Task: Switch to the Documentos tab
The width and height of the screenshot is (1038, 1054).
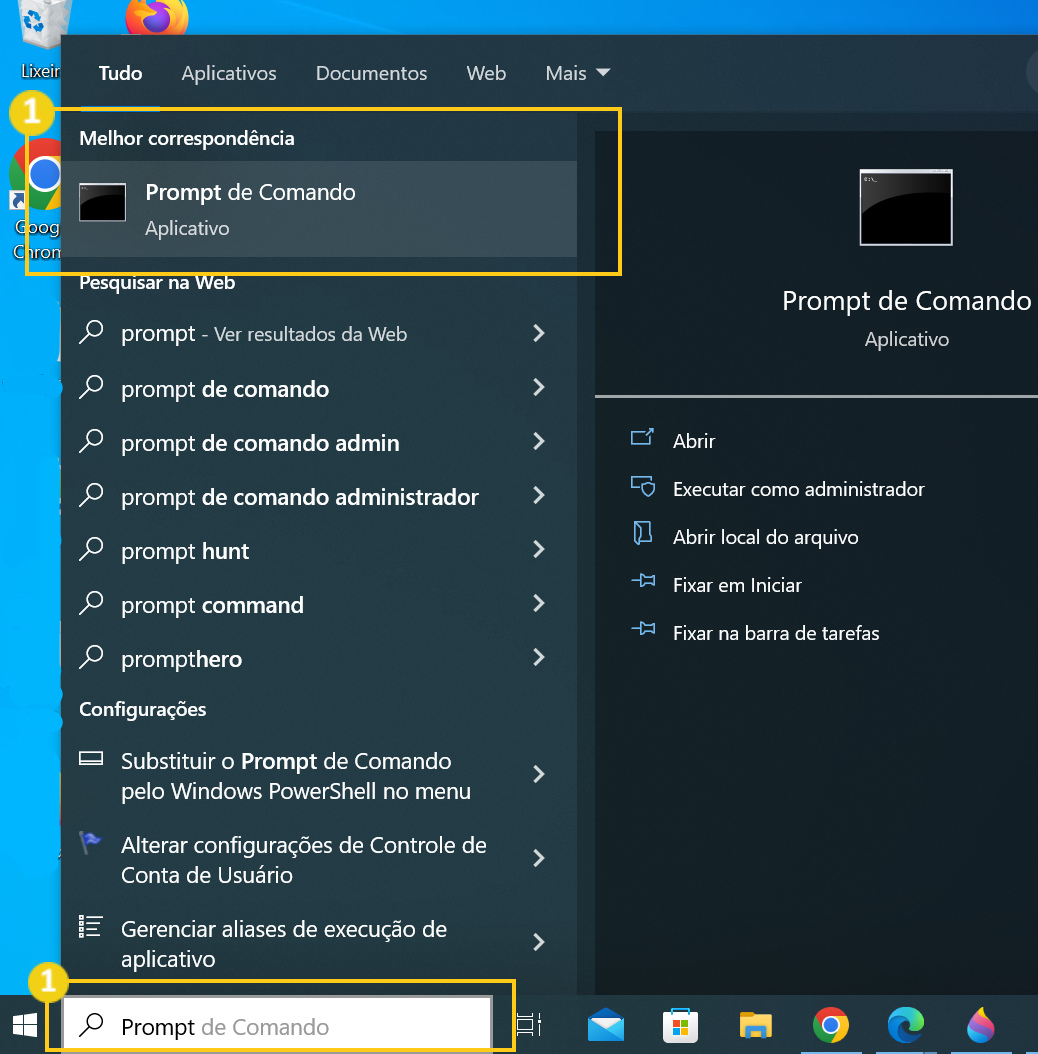Action: point(371,73)
